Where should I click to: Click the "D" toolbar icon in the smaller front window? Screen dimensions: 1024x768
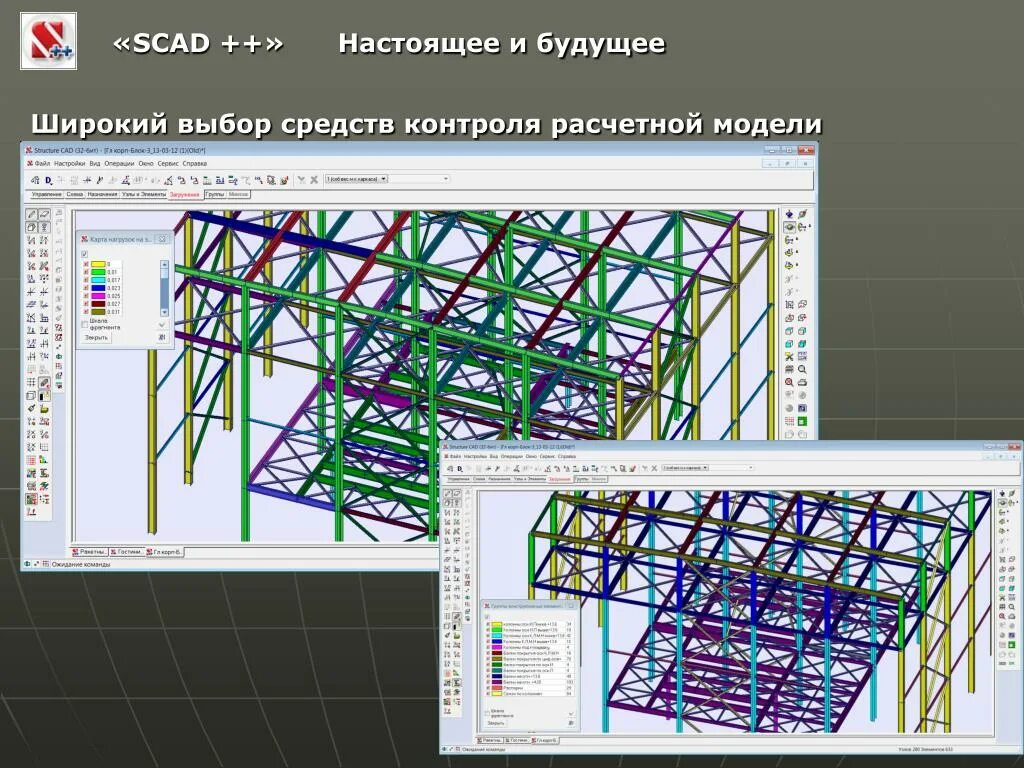(x=460, y=468)
